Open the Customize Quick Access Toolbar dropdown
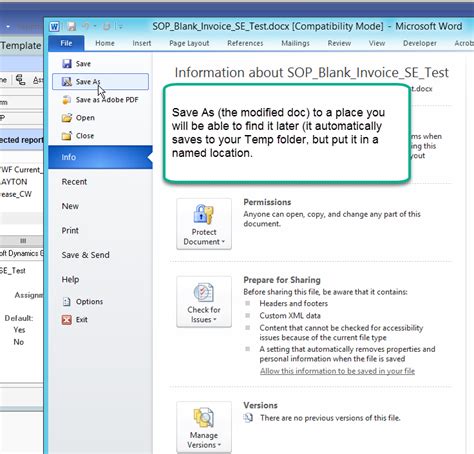This screenshot has width=474, height=454. click(120, 26)
